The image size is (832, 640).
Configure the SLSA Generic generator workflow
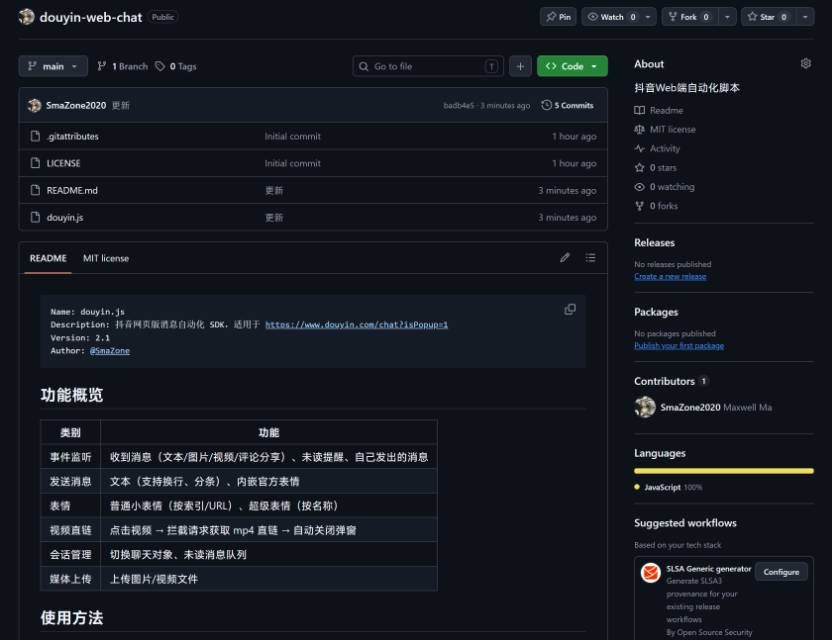[x=781, y=572]
